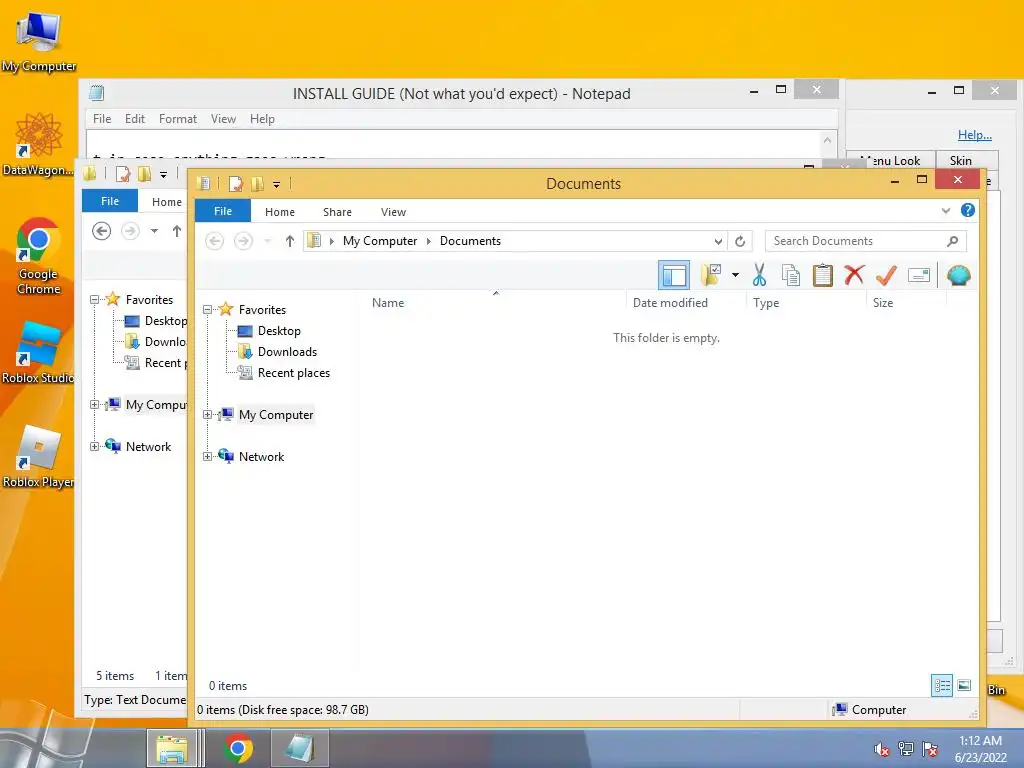
Task: Click Back arrow in the rear Explorer window
Action: coord(101,231)
